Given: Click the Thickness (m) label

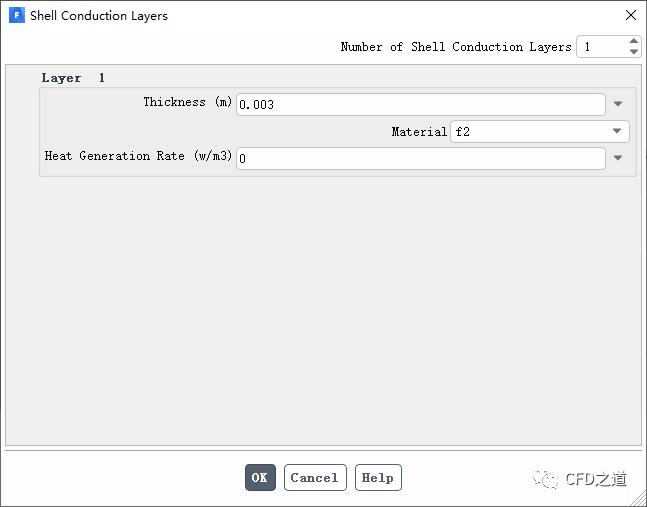Looking at the screenshot, I should click(x=188, y=103).
